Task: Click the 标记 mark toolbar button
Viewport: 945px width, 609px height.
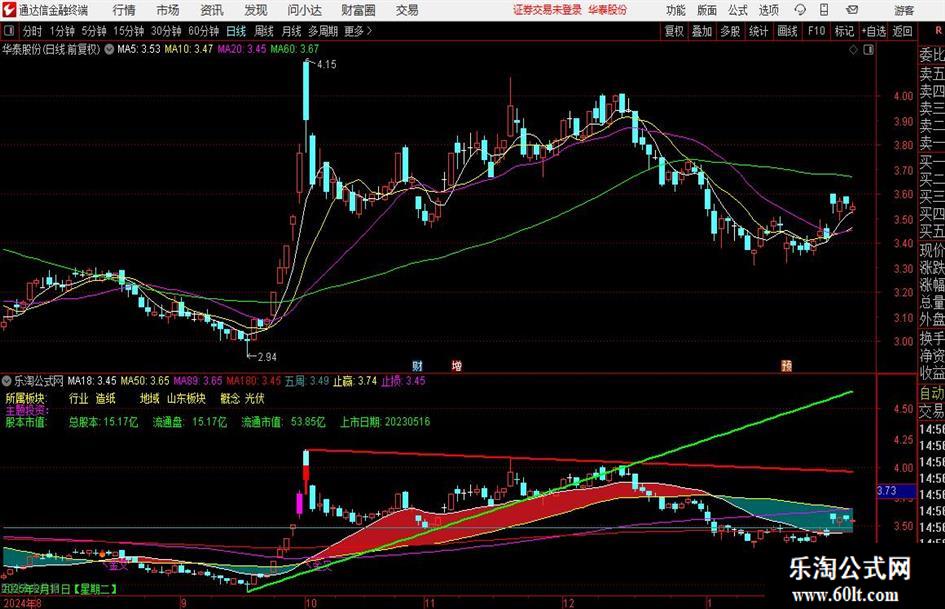Action: click(844, 31)
